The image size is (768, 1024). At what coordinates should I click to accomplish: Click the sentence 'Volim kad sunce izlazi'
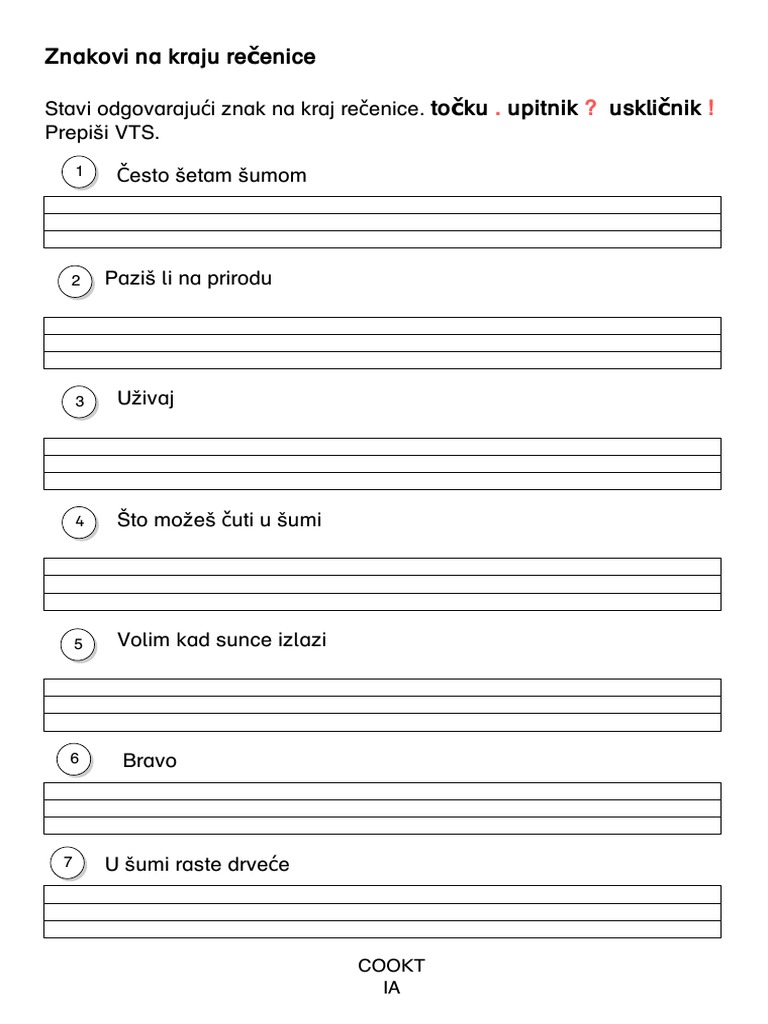coord(222,640)
